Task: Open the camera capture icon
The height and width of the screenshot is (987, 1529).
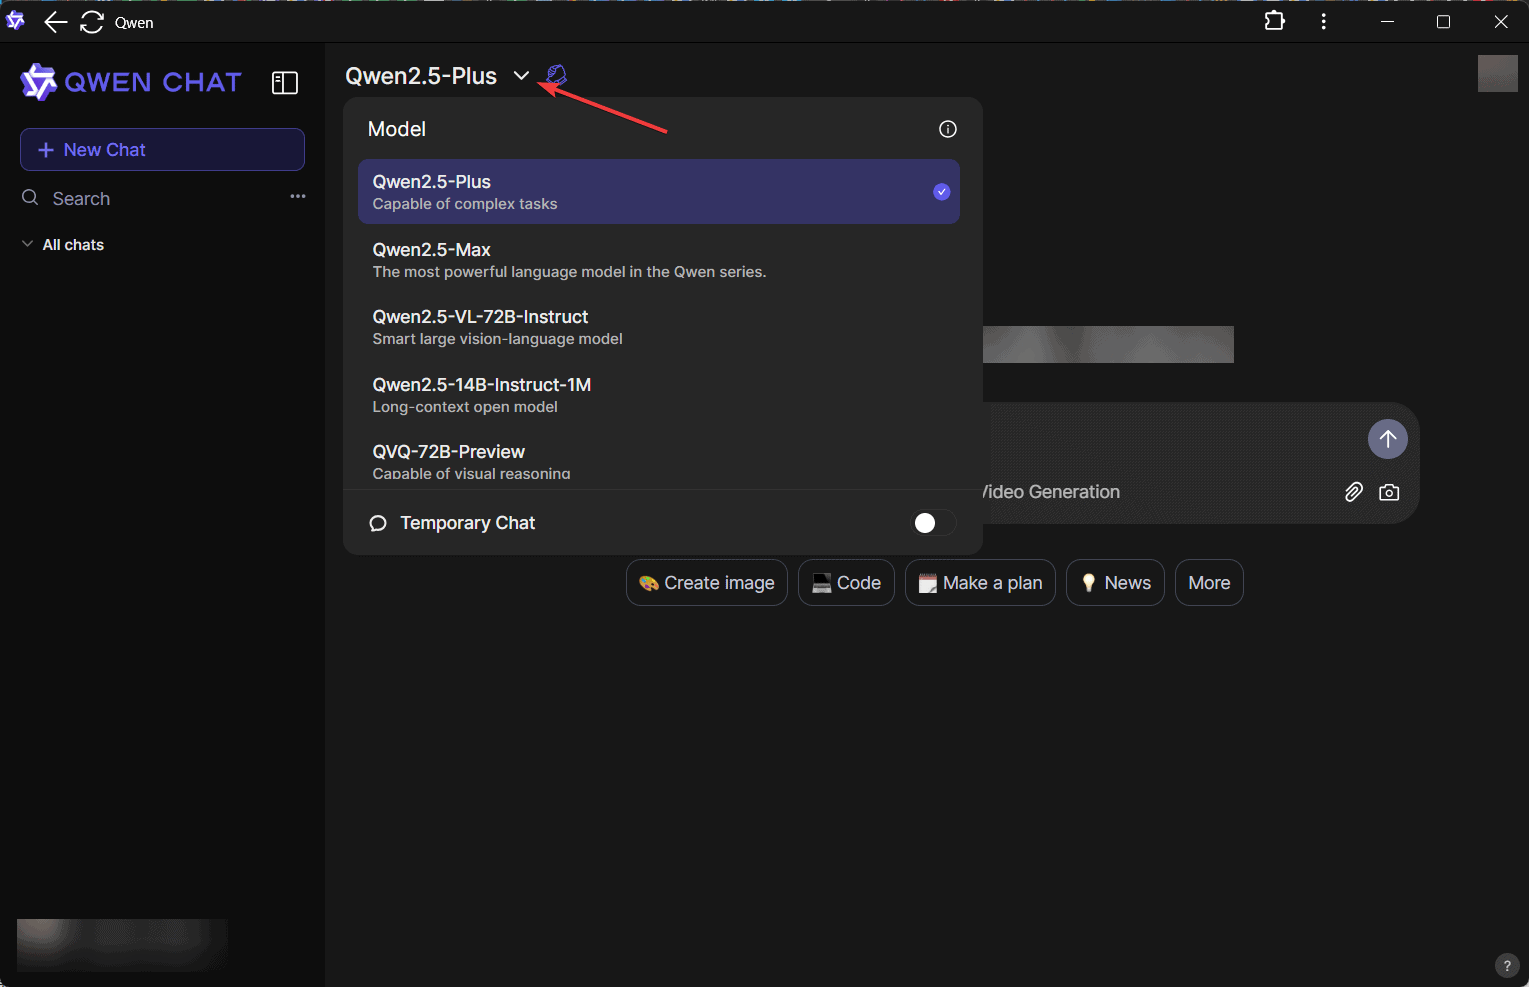Action: coord(1389,492)
